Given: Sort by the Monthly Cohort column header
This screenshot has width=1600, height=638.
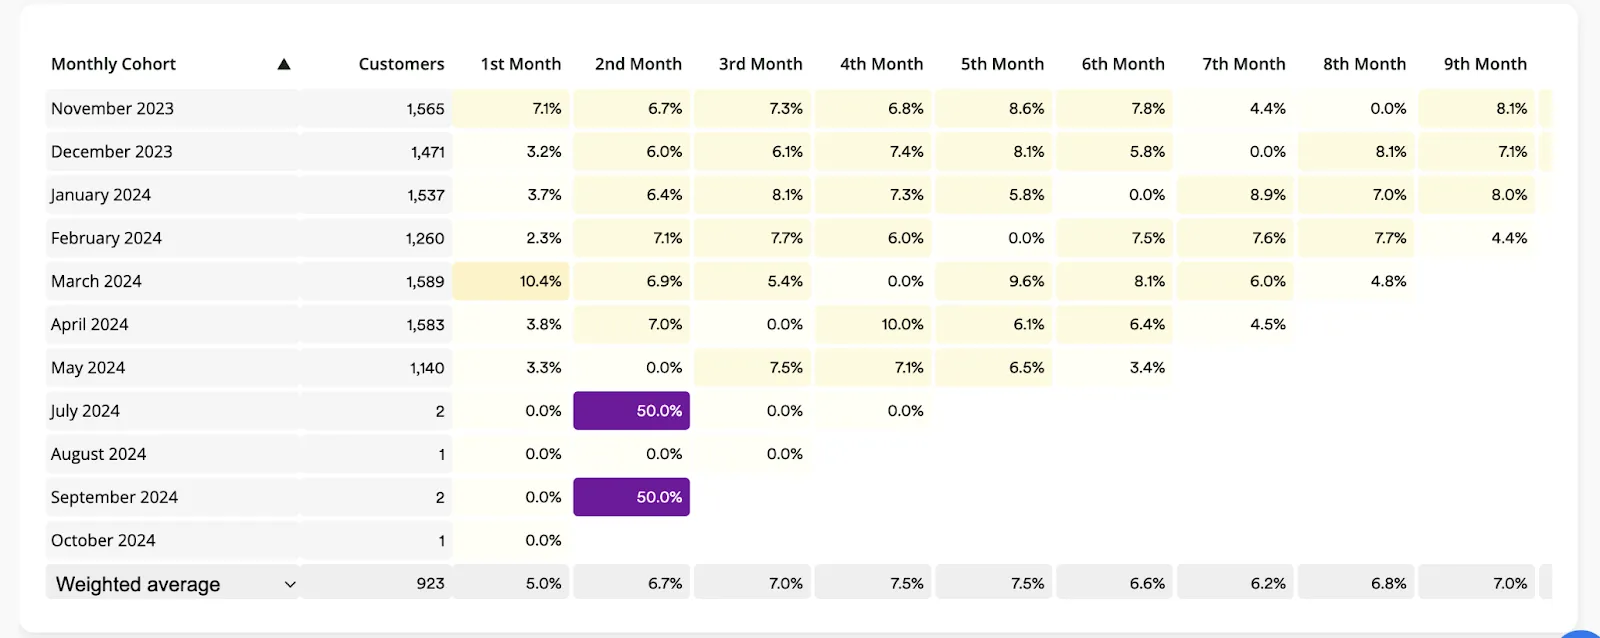Looking at the screenshot, I should 113,64.
